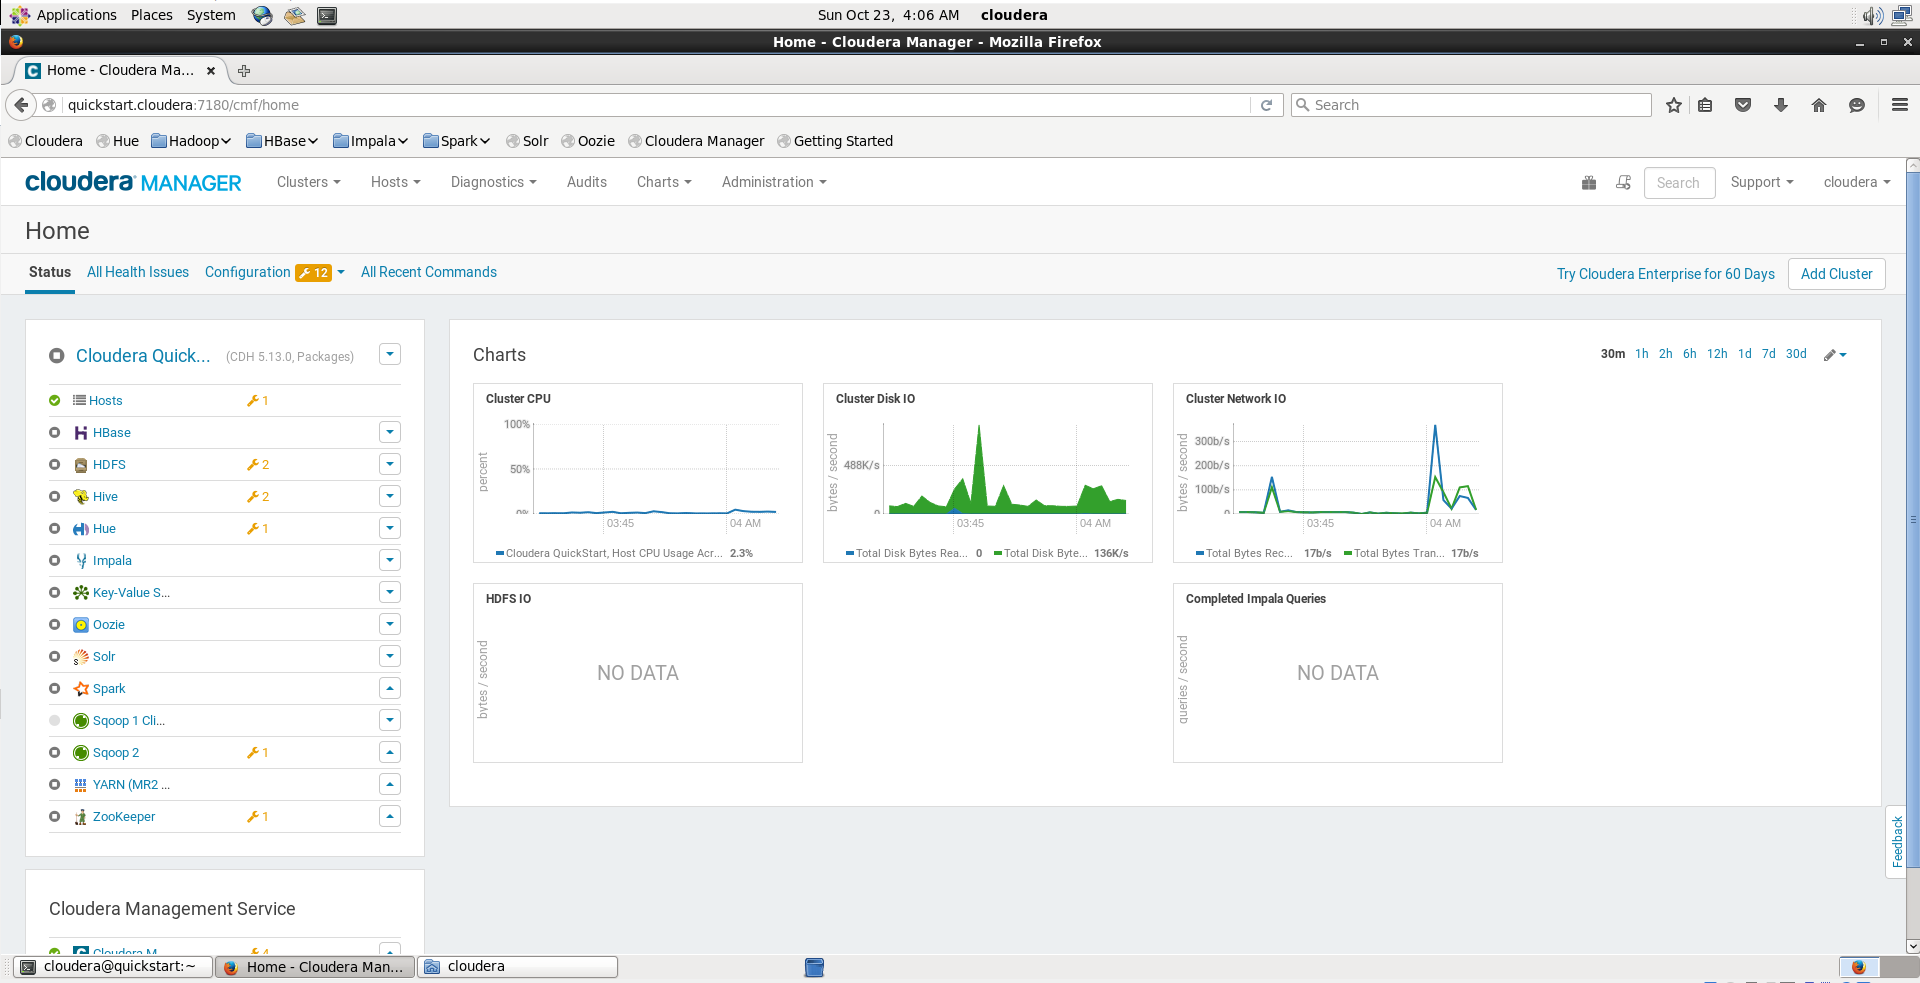
Task: Open the parcels gift box icon
Action: point(1589,182)
